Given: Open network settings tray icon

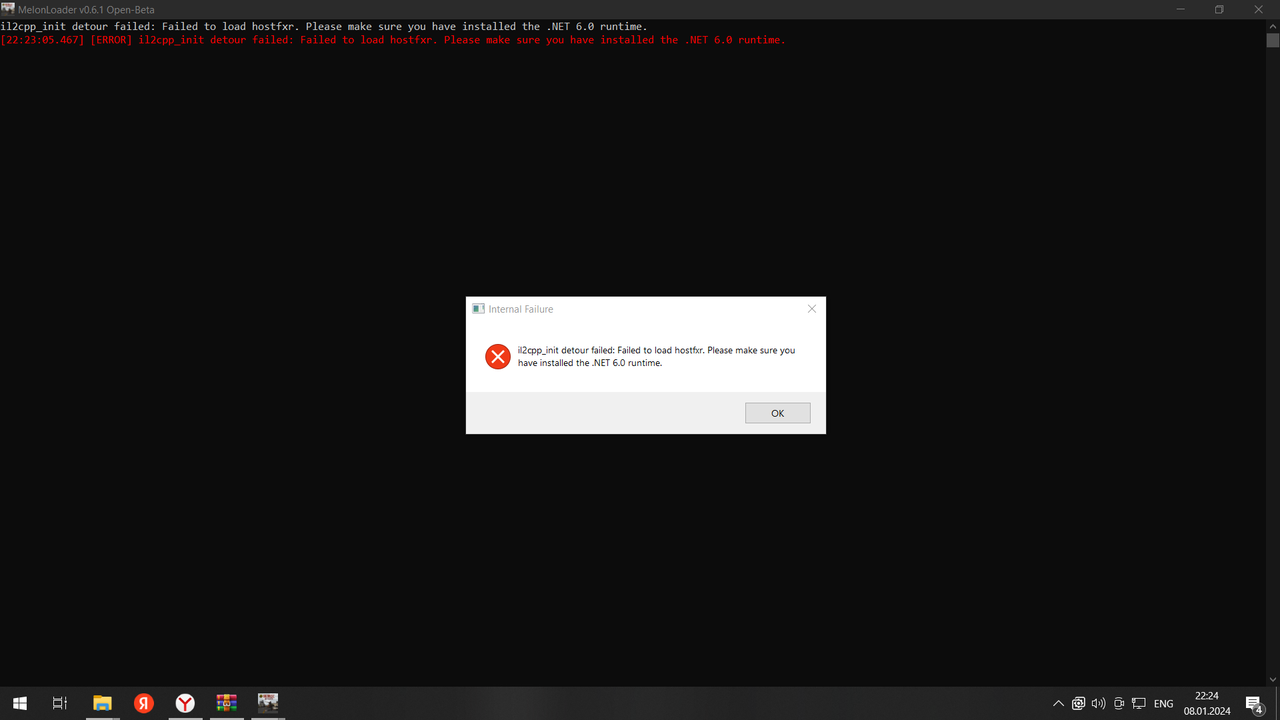Looking at the screenshot, I should click(x=1138, y=704).
